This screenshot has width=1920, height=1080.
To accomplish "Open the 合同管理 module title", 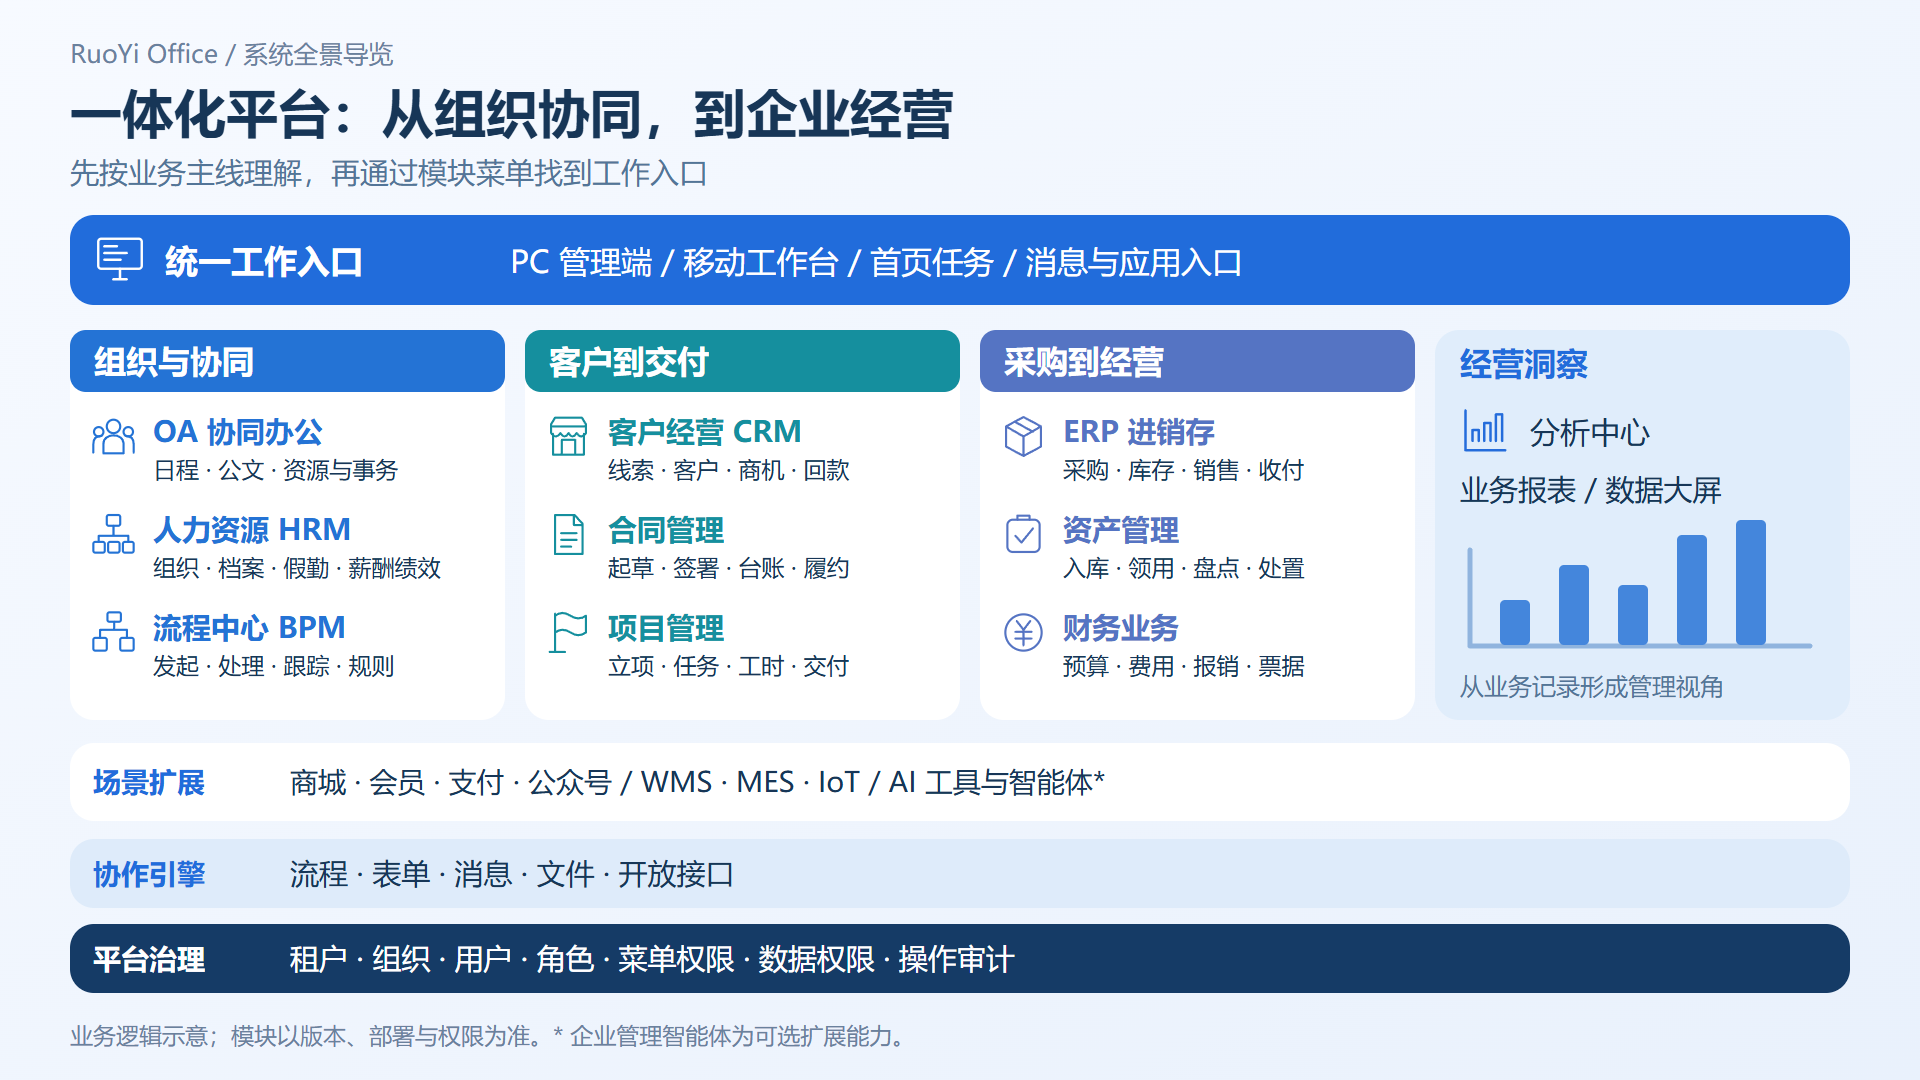I will (x=666, y=530).
